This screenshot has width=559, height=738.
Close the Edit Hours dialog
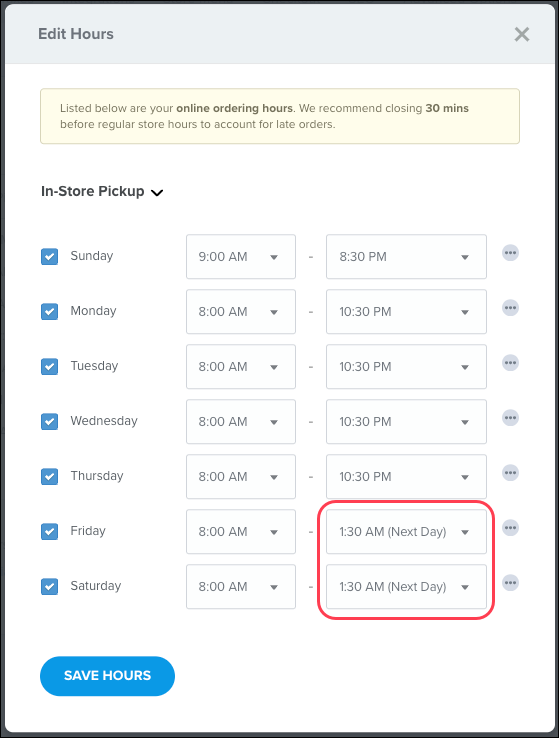pyautogui.click(x=521, y=34)
